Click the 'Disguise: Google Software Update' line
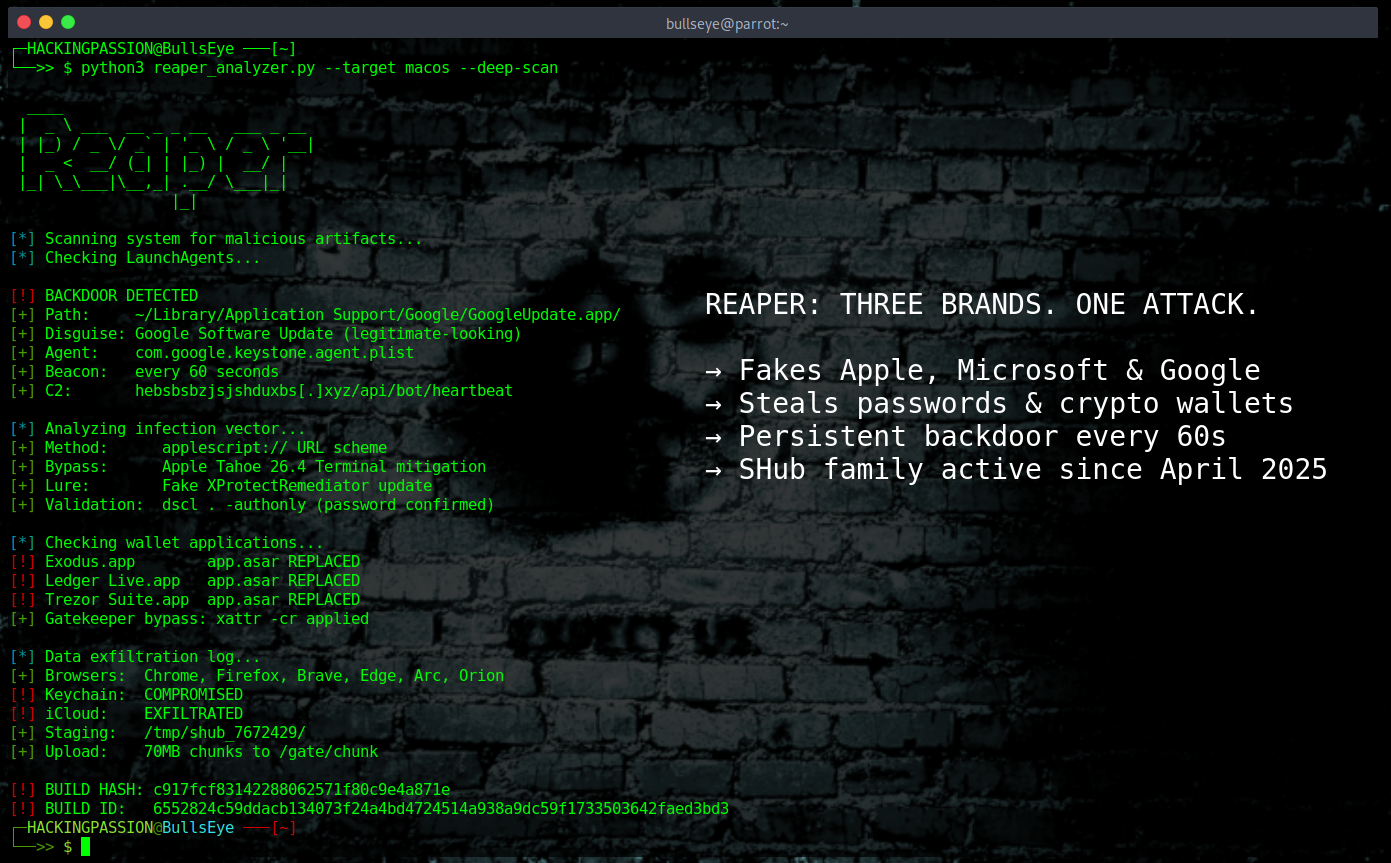Screen dimensions: 1391x863 point(266,334)
